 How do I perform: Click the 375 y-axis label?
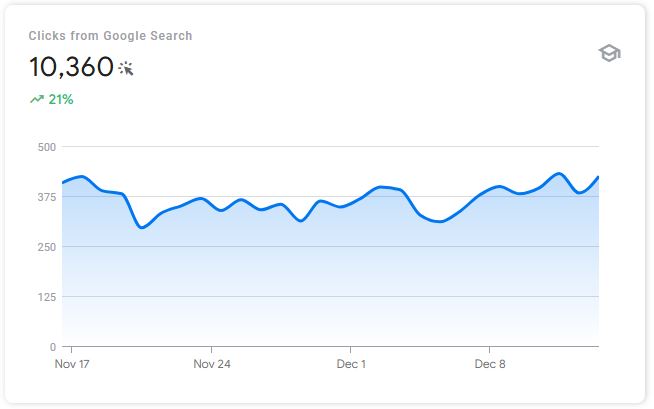(45, 197)
